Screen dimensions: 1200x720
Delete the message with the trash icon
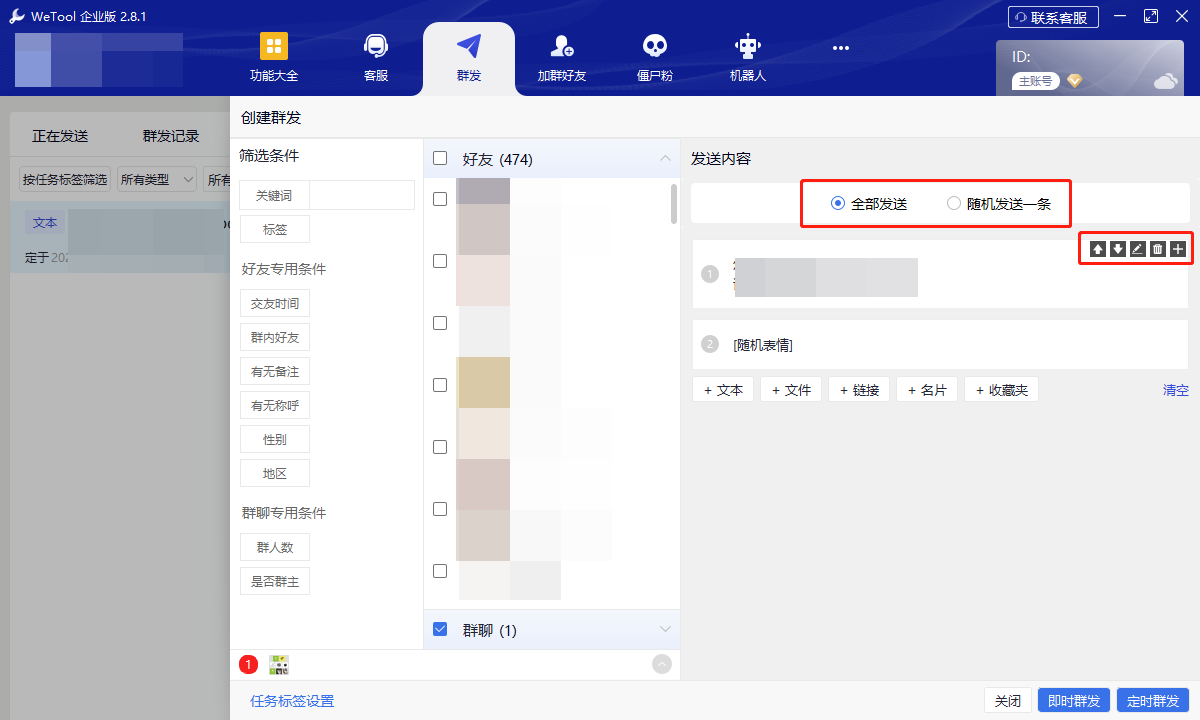click(x=1157, y=249)
